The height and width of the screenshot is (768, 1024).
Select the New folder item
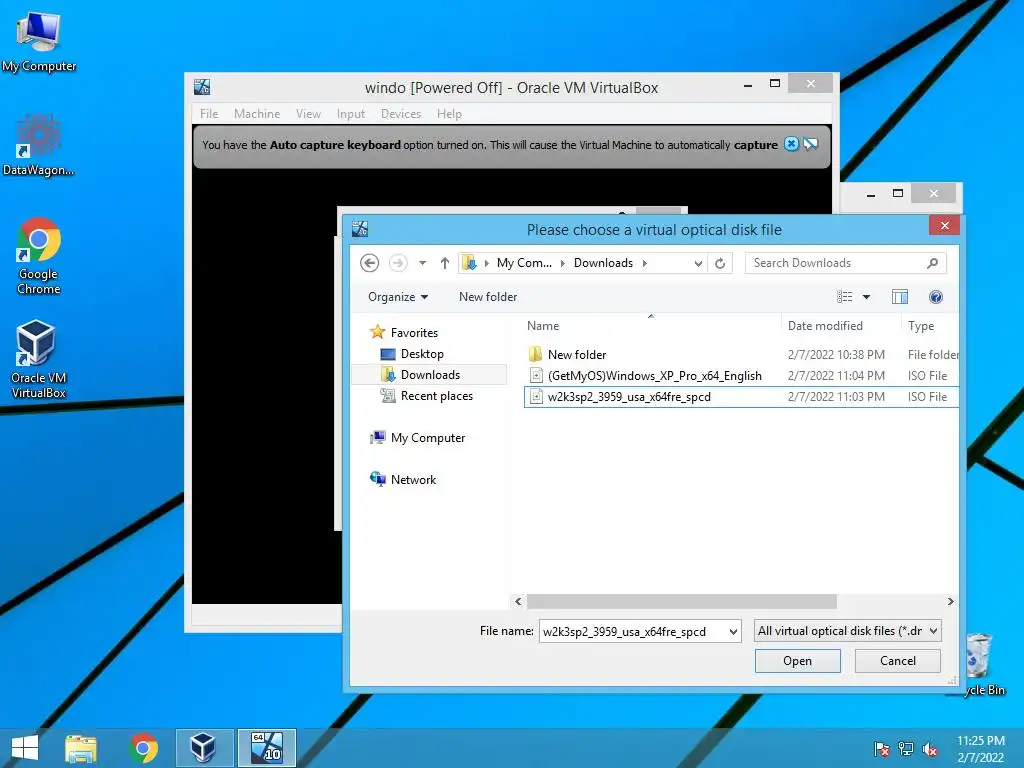741,355
